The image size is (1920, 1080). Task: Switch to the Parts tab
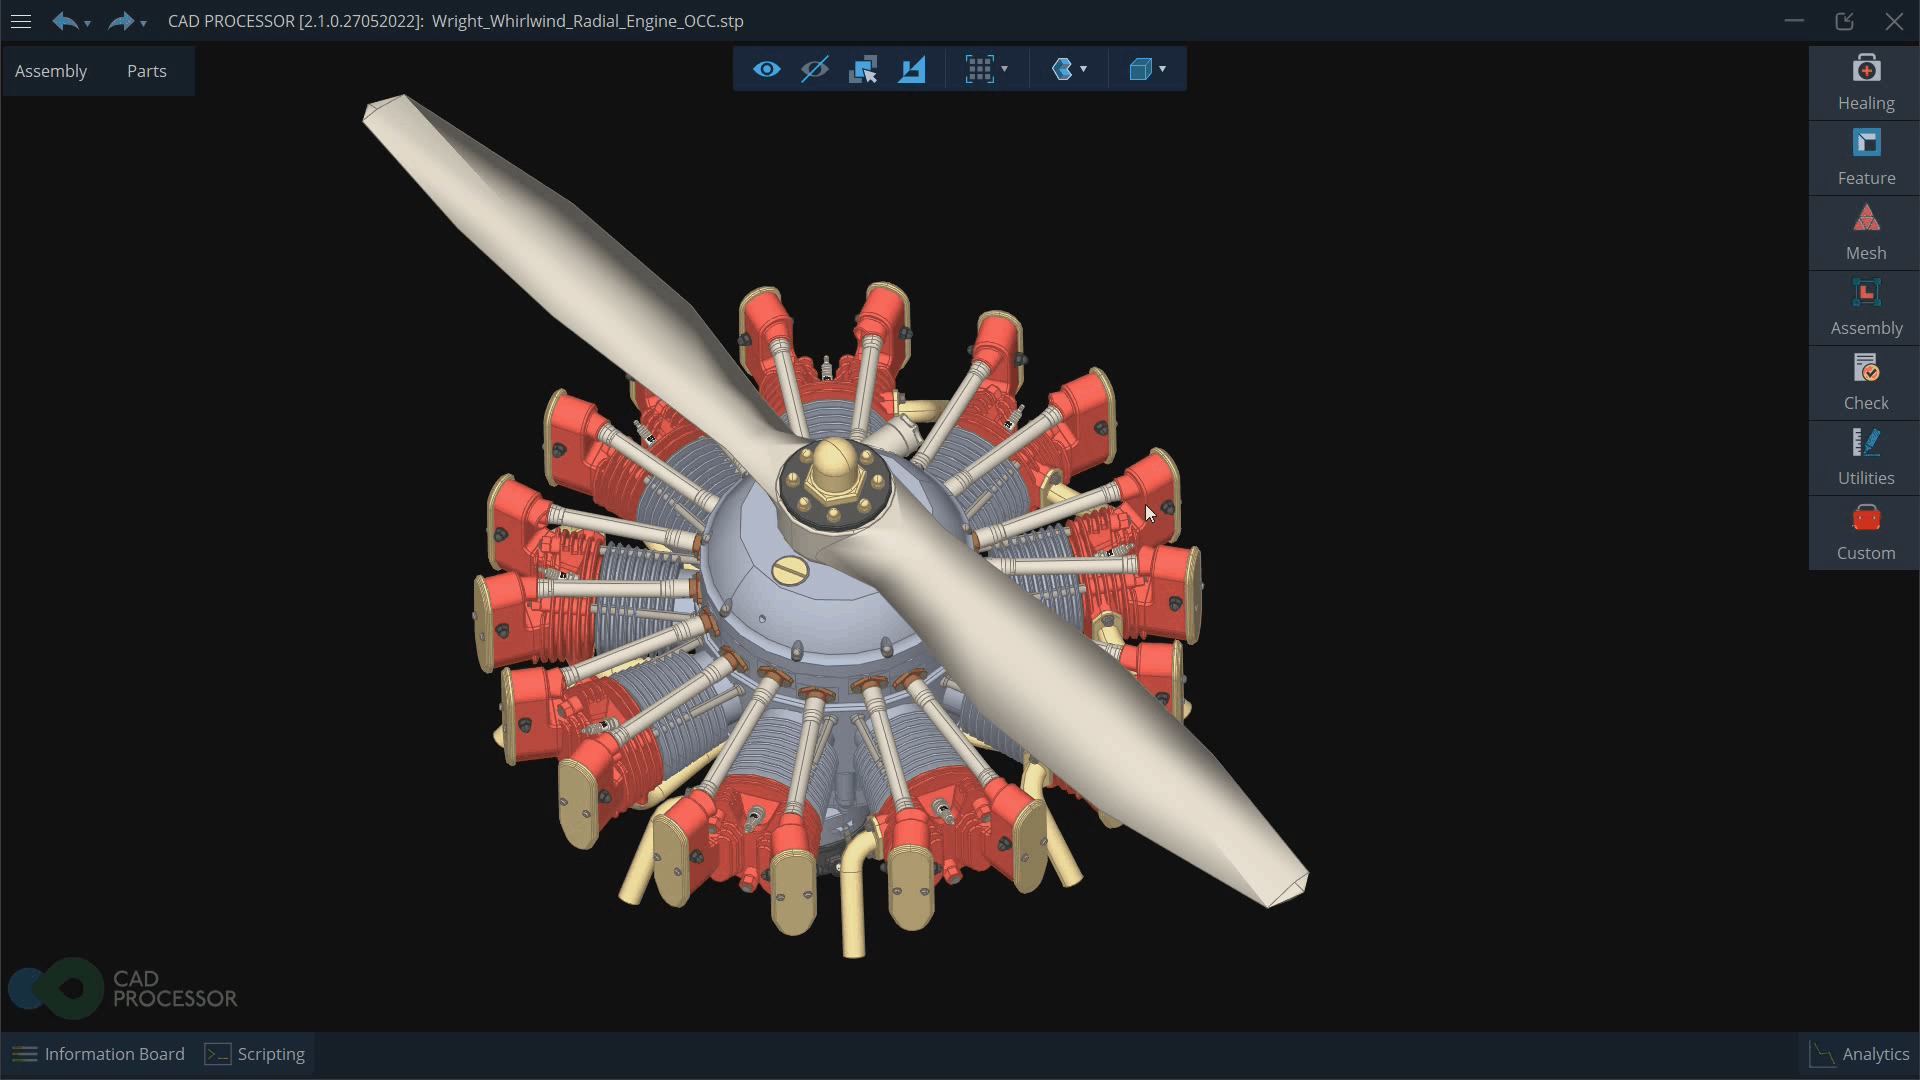pos(147,71)
